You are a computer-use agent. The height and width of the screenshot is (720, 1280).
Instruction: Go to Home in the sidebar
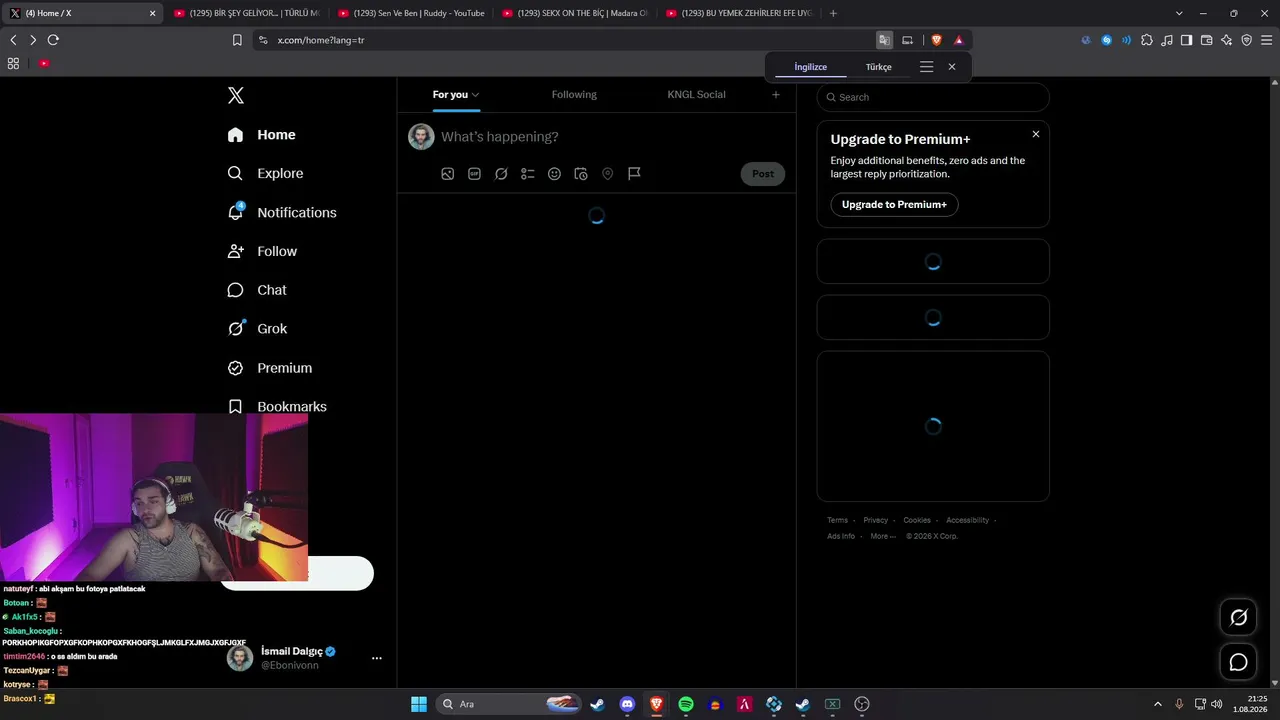(262, 135)
